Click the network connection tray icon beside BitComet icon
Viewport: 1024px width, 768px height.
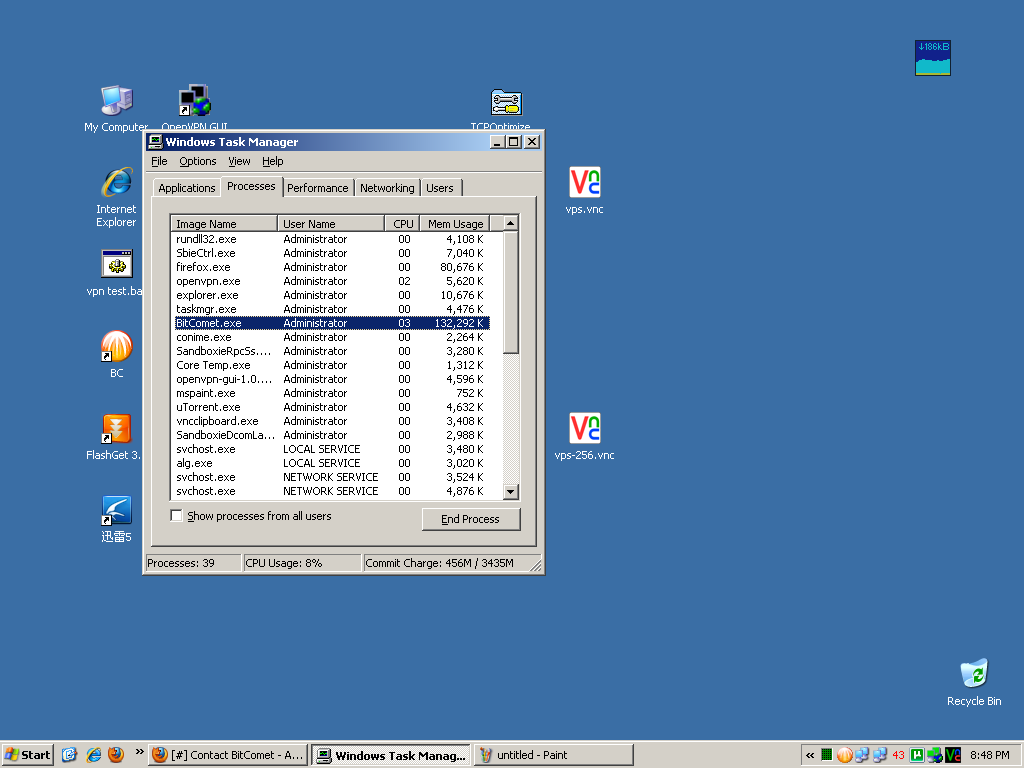(862, 755)
